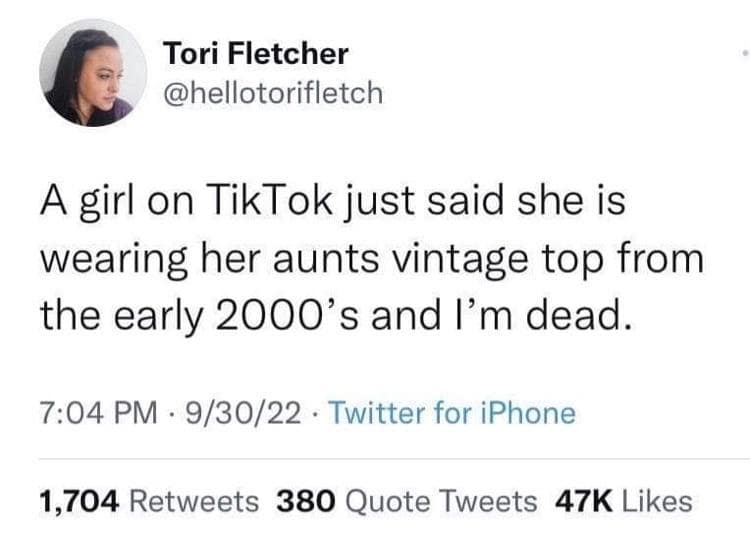Click the 9/30/22 tweet date
This screenshot has height=540, width=750.
click(x=235, y=412)
